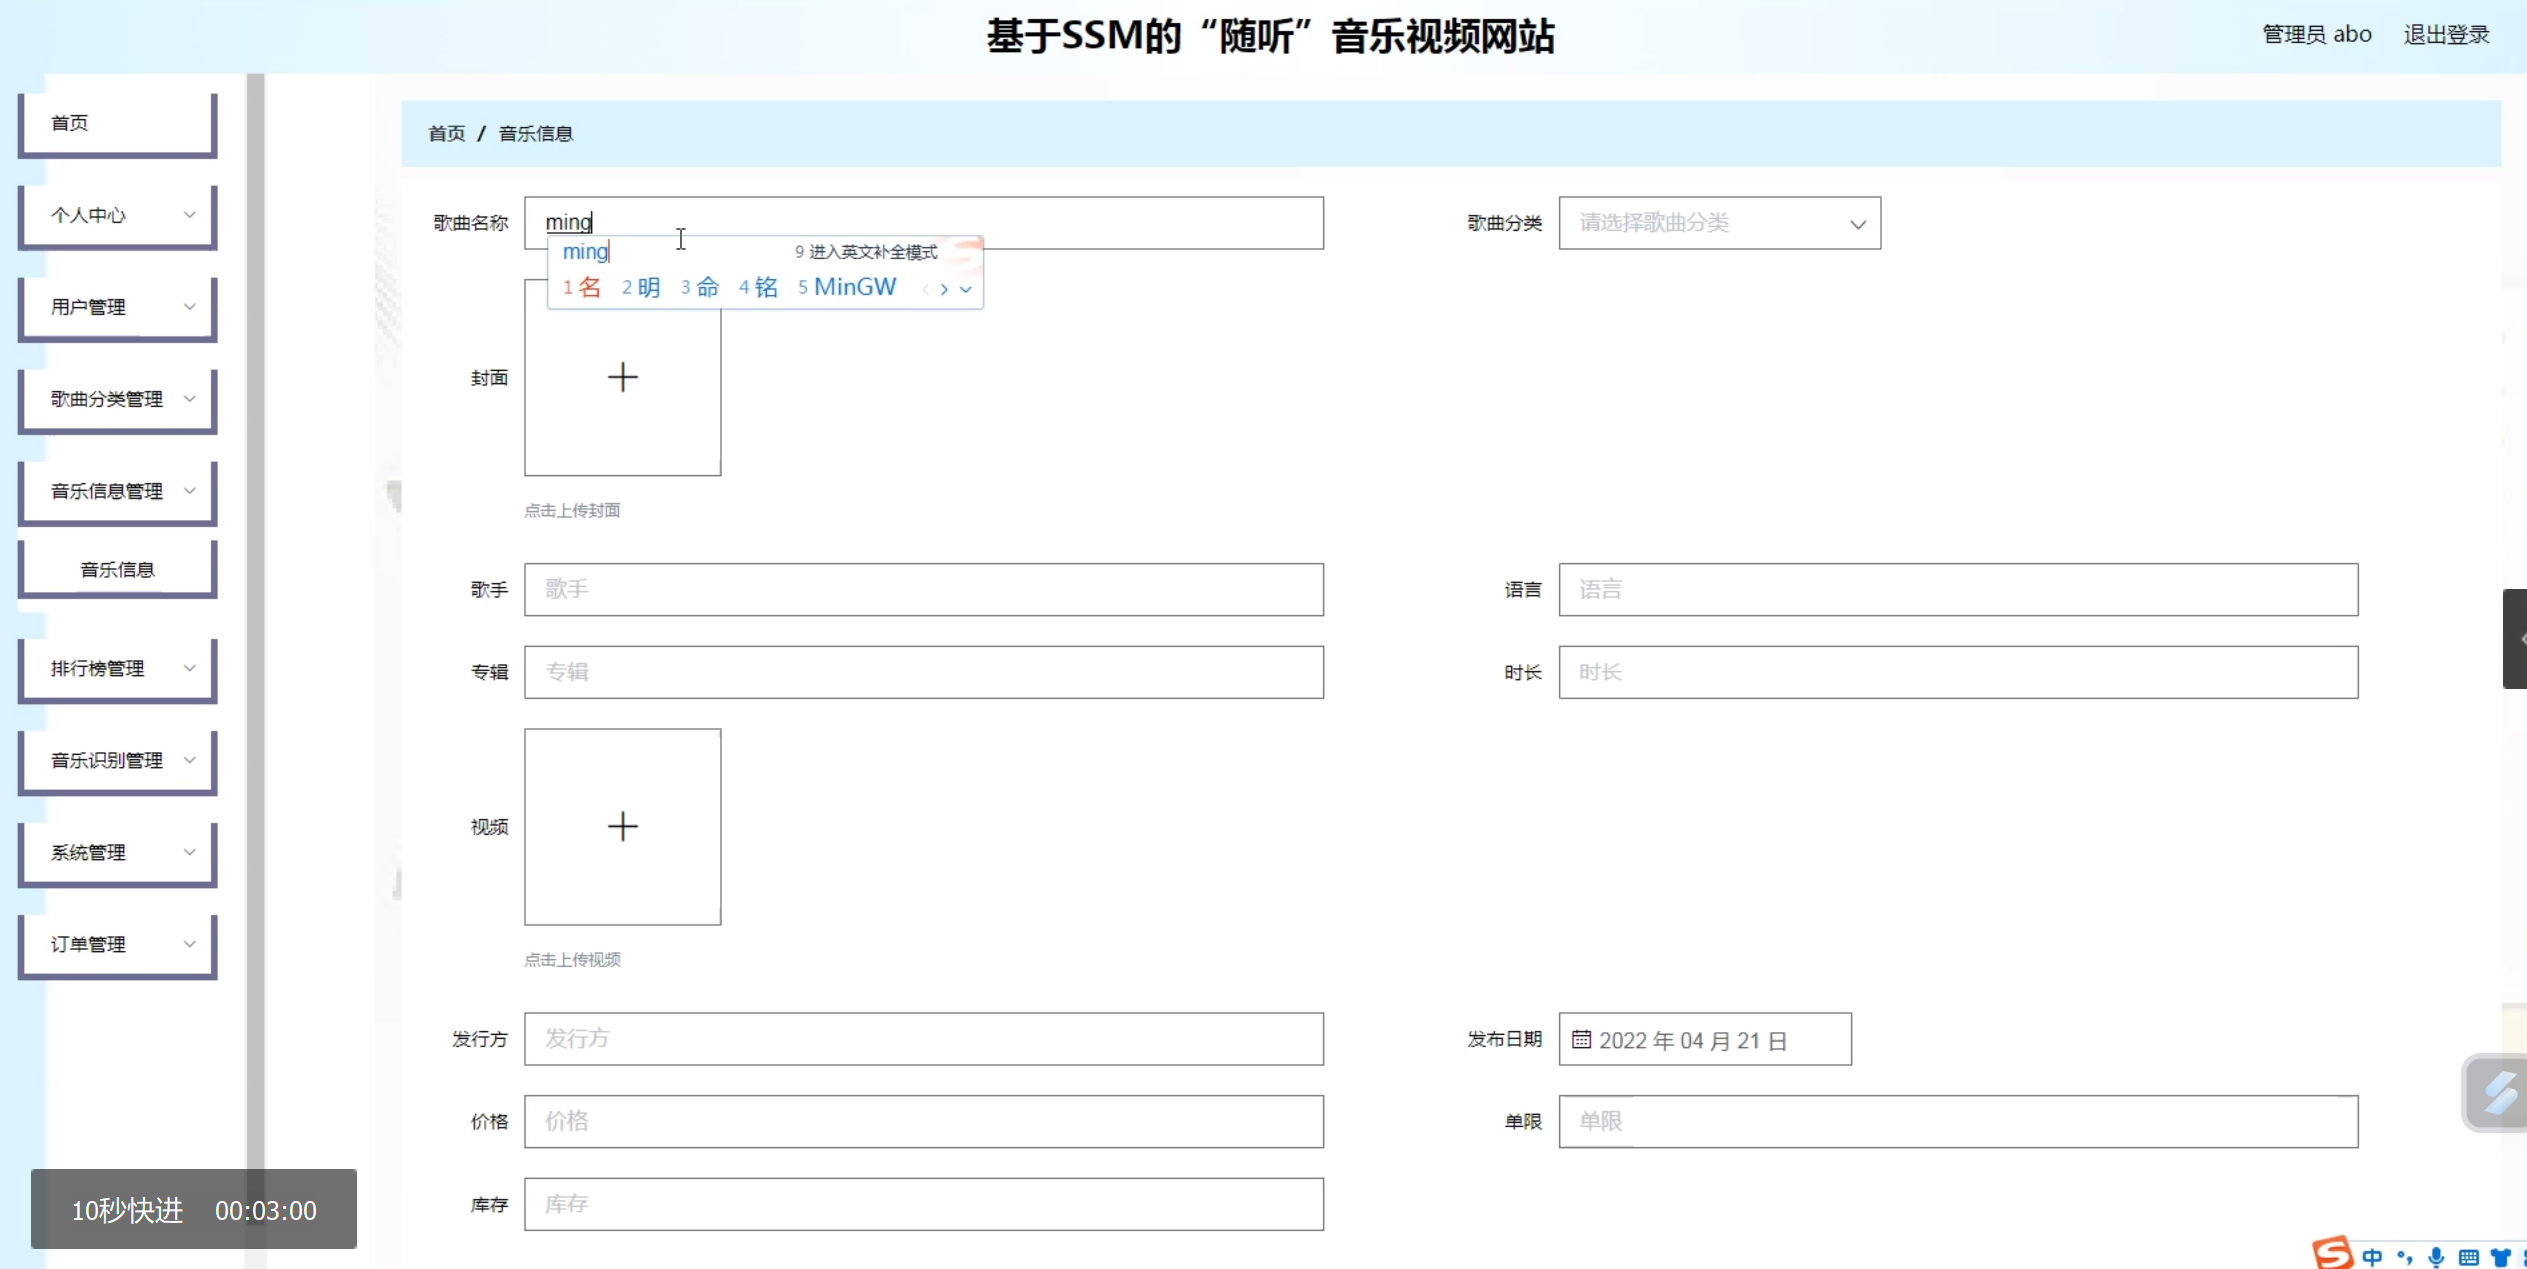This screenshot has width=2527, height=1269.
Task: Click the 歌手 input field
Action: [923, 589]
